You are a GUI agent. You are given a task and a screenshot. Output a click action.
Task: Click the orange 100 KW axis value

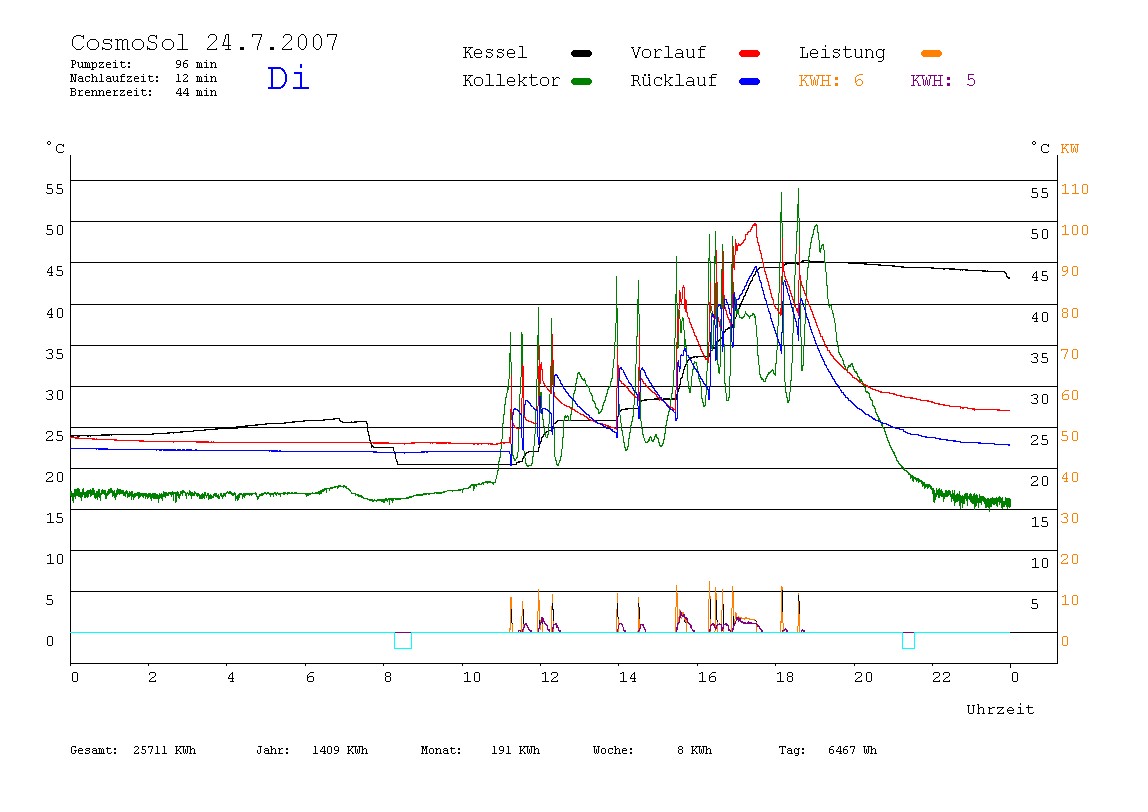point(1075,230)
